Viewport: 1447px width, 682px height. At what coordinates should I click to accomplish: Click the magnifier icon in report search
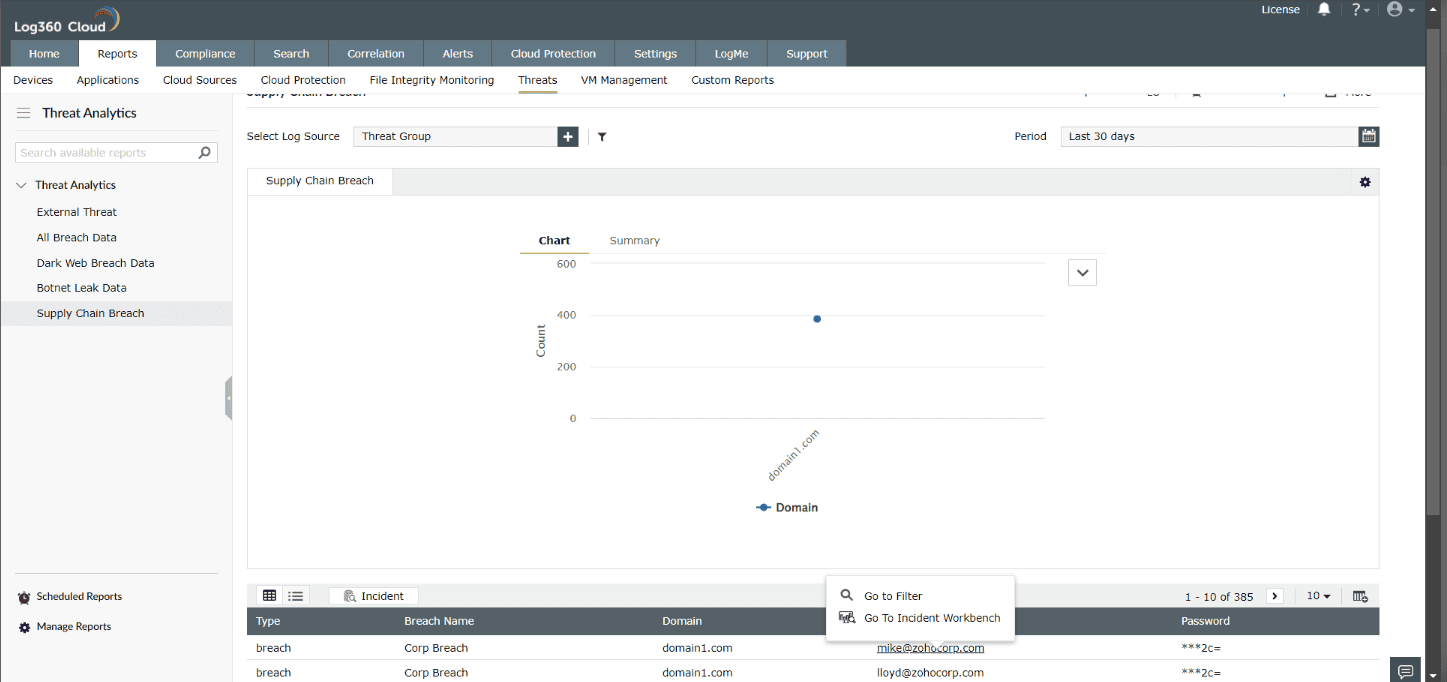click(x=205, y=153)
